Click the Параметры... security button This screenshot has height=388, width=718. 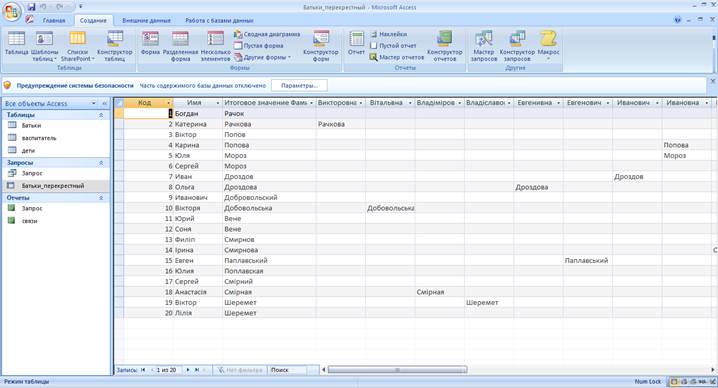click(299, 86)
